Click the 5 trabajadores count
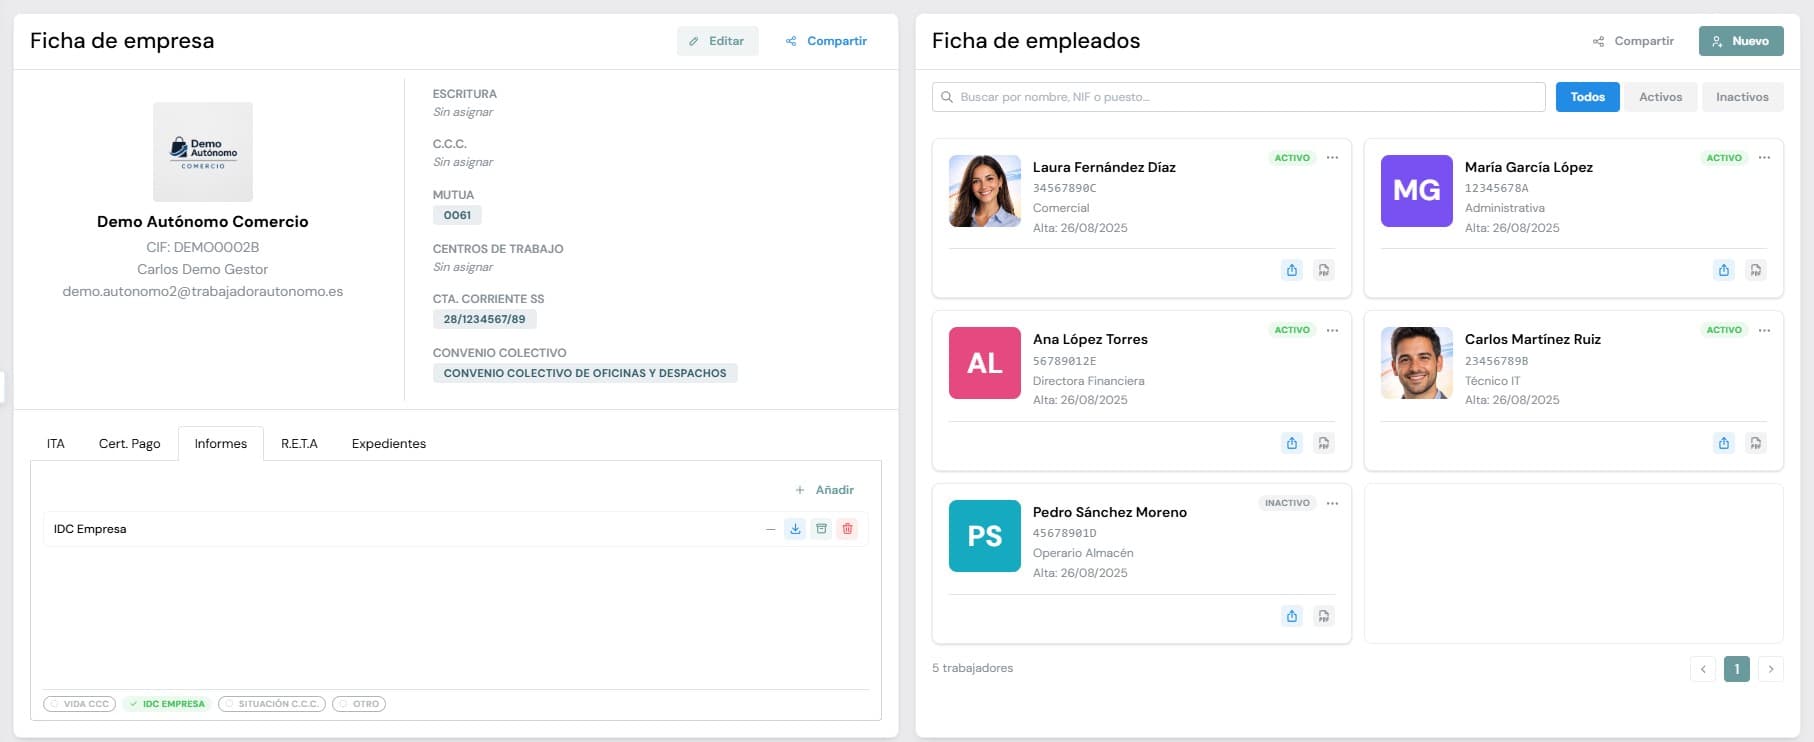The height and width of the screenshot is (742, 1814). pos(973,668)
